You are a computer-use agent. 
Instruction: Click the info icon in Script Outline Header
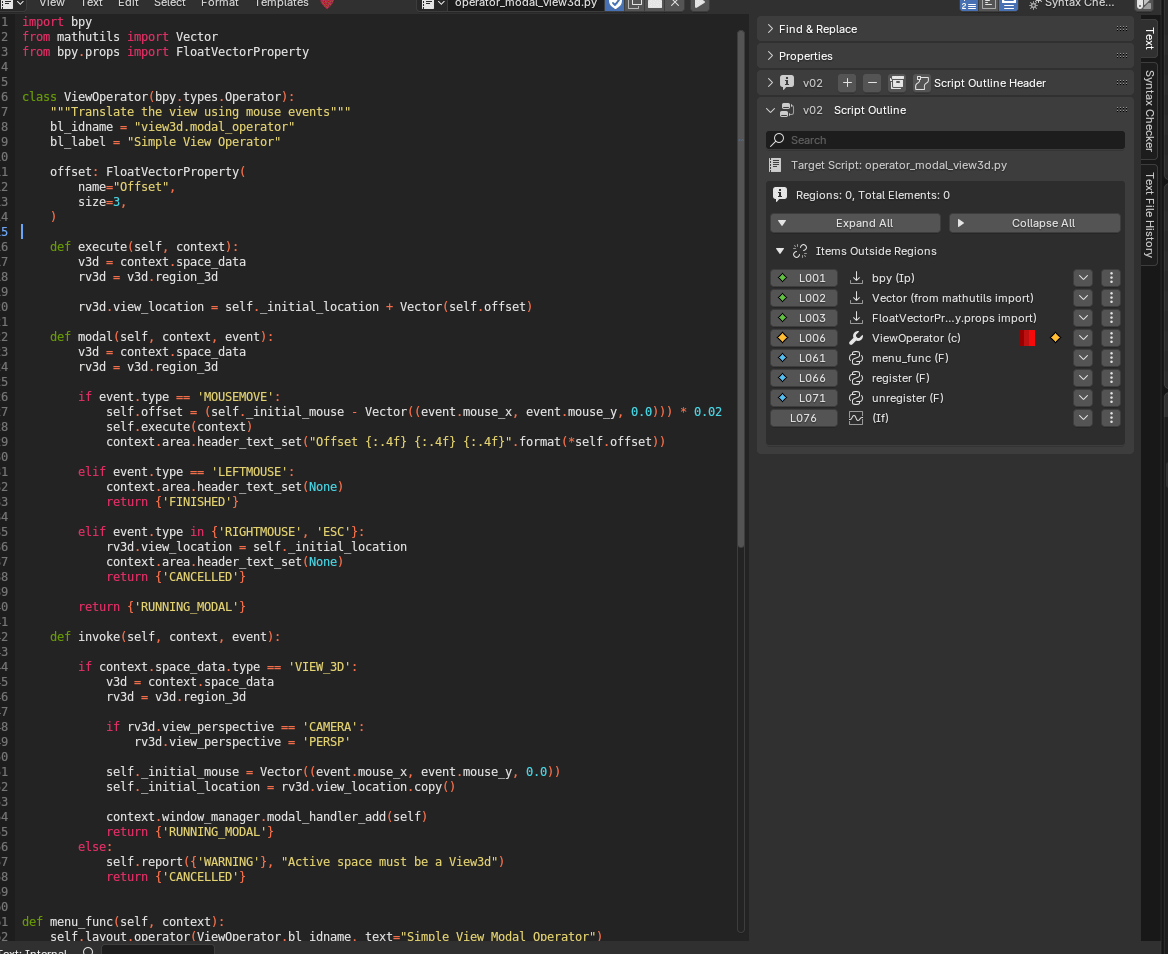click(x=787, y=83)
